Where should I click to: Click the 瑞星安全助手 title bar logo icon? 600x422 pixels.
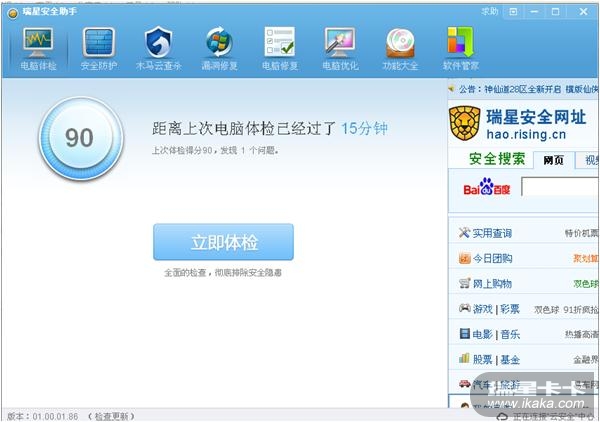coord(13,13)
